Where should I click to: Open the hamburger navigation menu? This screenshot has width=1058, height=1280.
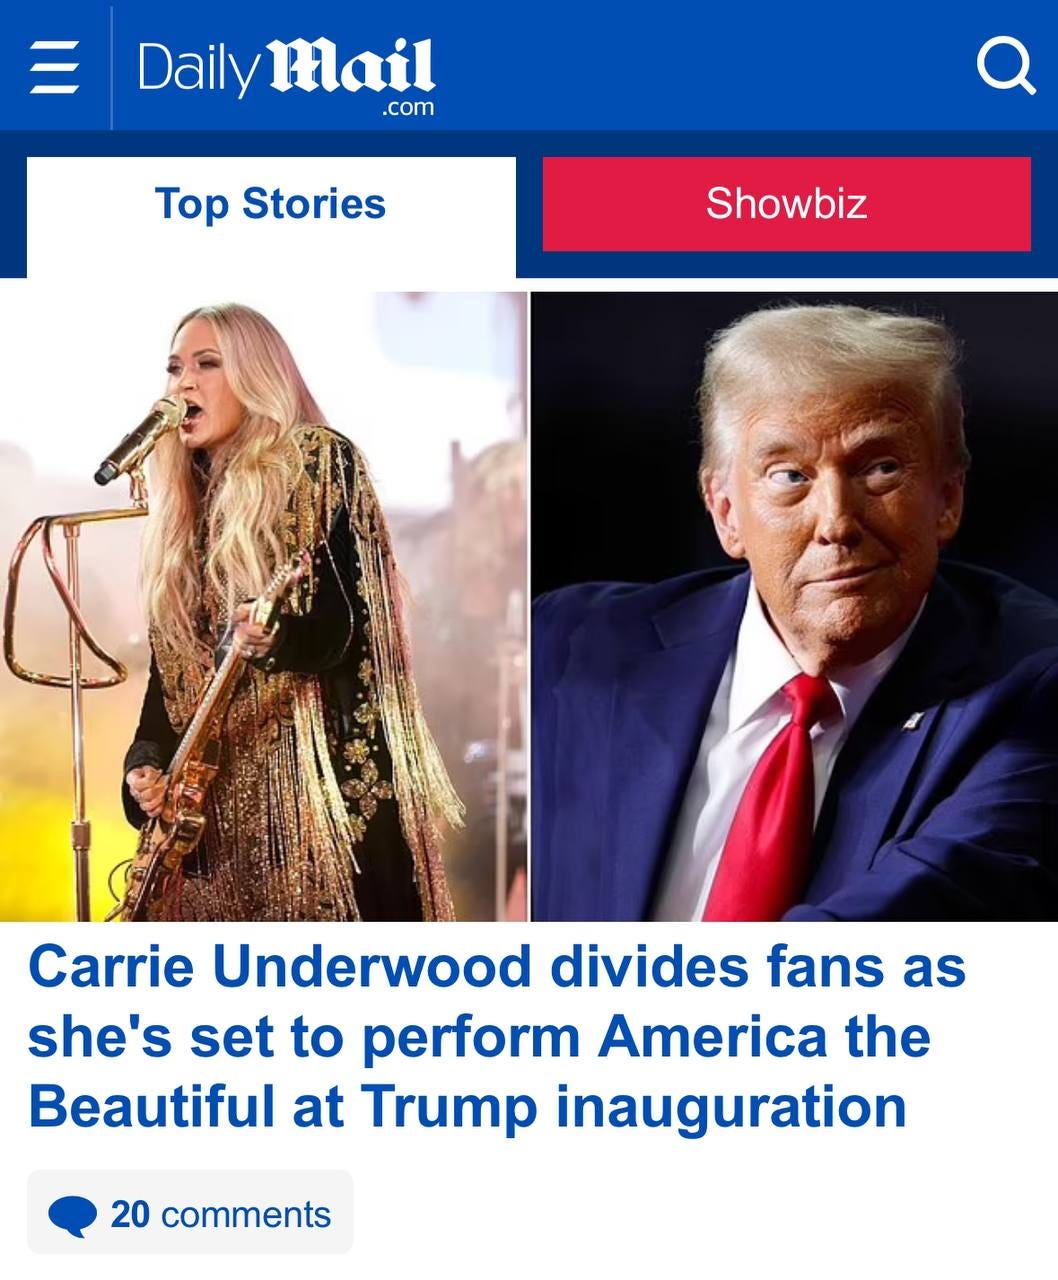coord(54,69)
